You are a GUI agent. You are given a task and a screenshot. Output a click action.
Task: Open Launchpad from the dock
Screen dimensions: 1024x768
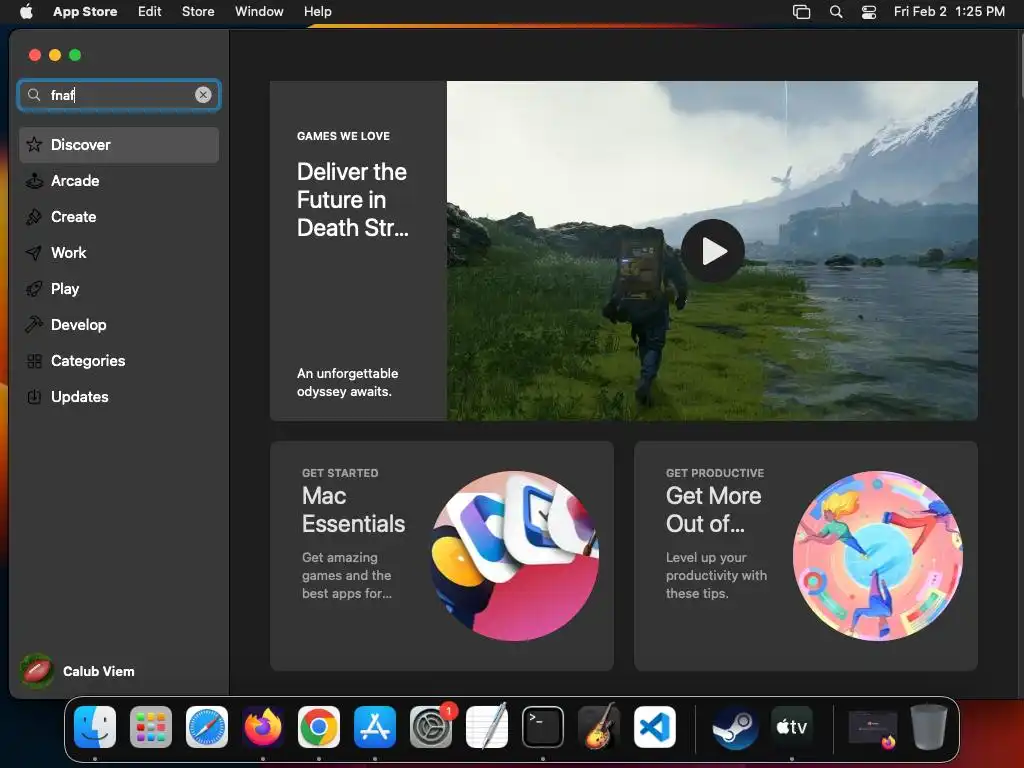click(151, 727)
